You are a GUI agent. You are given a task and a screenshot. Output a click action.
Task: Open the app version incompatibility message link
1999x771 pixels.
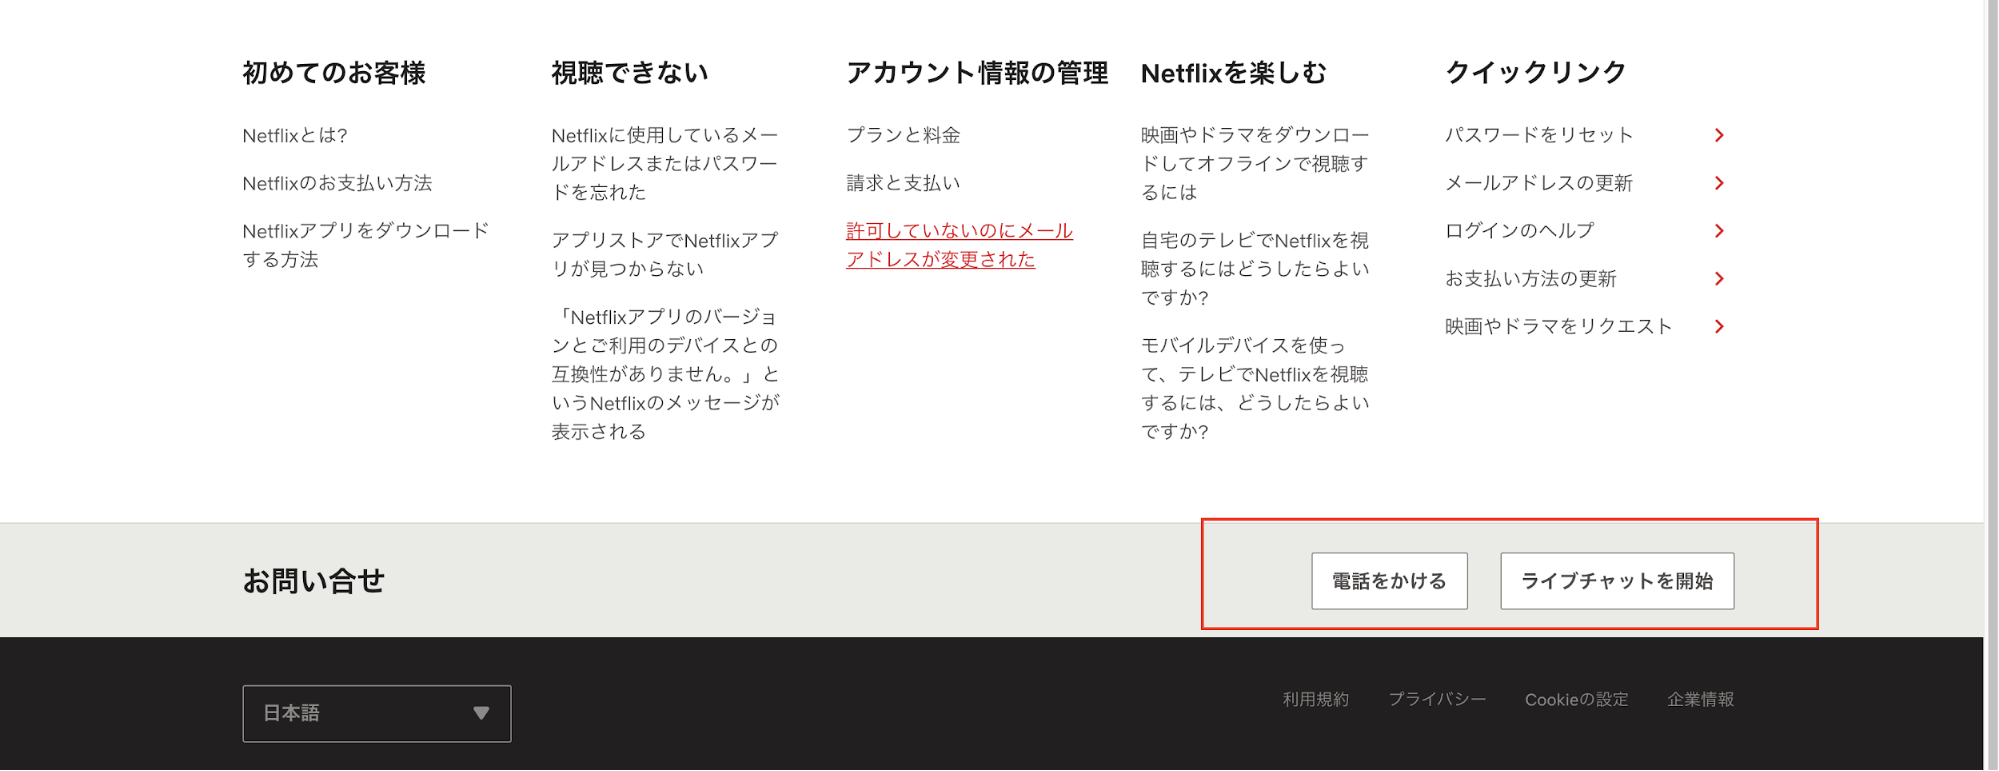pos(665,374)
